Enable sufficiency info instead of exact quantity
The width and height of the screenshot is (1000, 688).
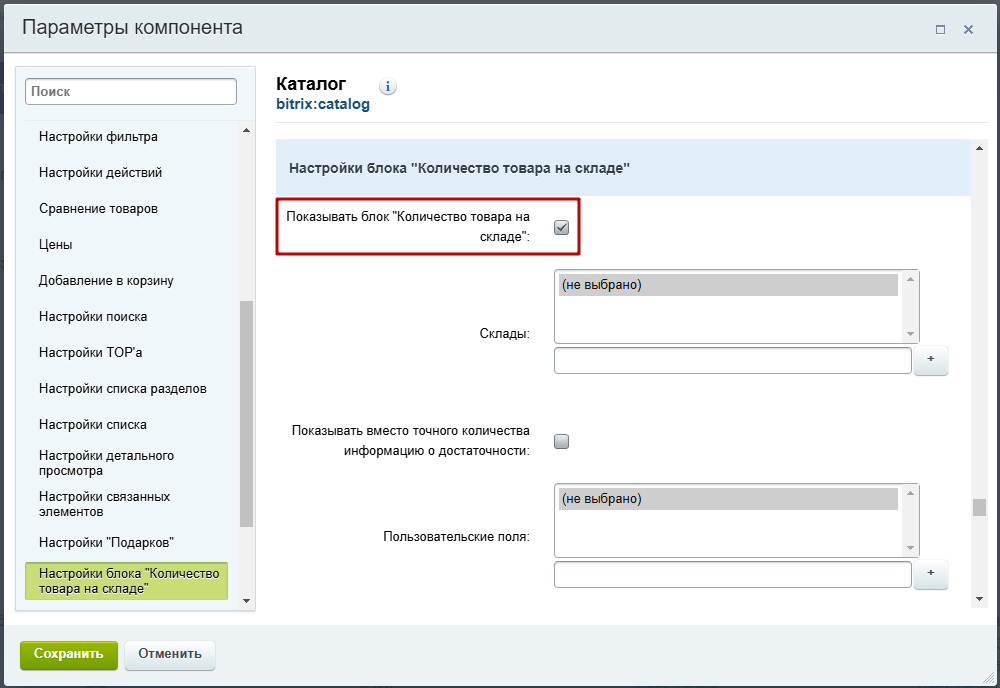[561, 441]
